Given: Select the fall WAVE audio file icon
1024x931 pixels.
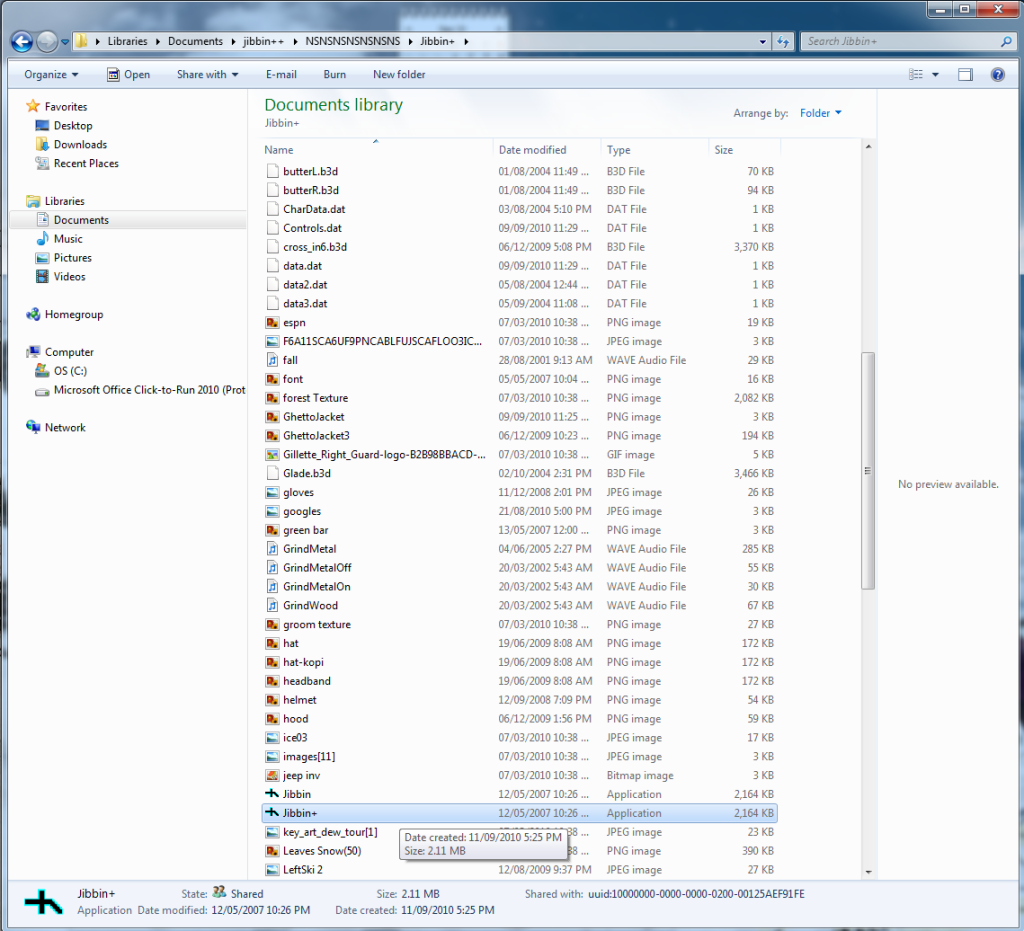Looking at the screenshot, I should 272,360.
